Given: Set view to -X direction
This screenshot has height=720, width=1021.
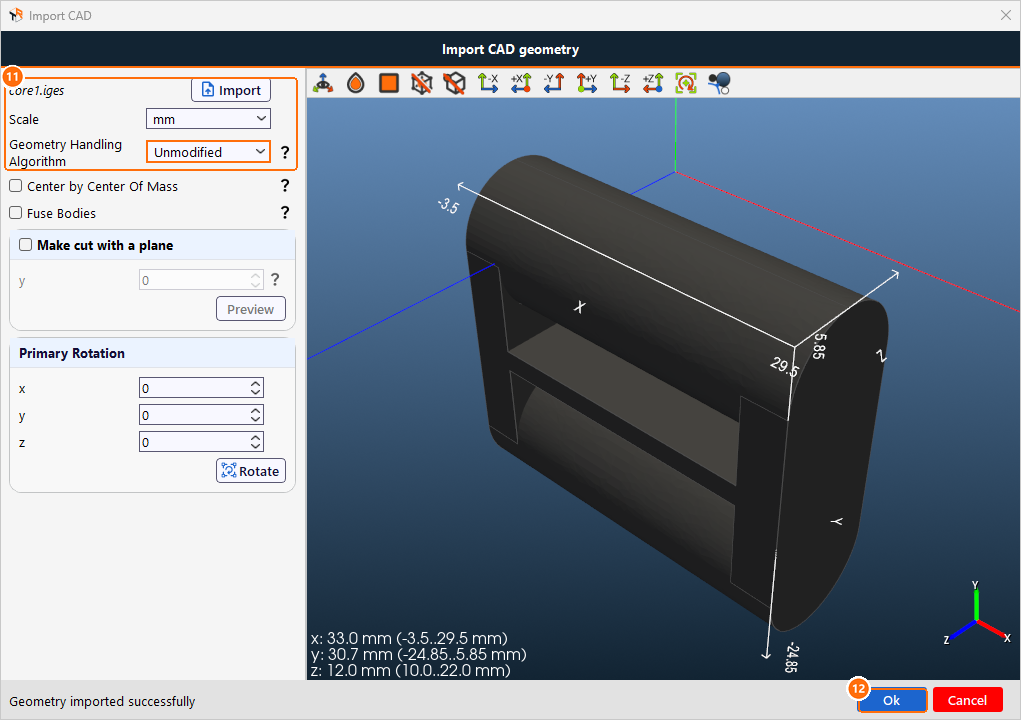Looking at the screenshot, I should 488,83.
